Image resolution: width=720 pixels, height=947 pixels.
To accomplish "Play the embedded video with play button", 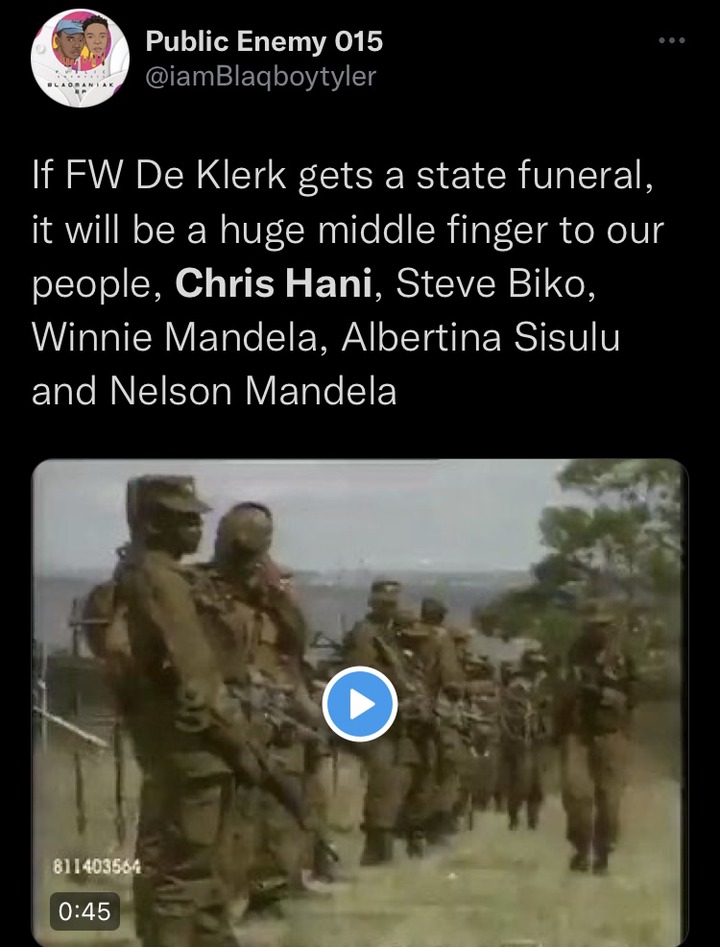I will point(359,704).
